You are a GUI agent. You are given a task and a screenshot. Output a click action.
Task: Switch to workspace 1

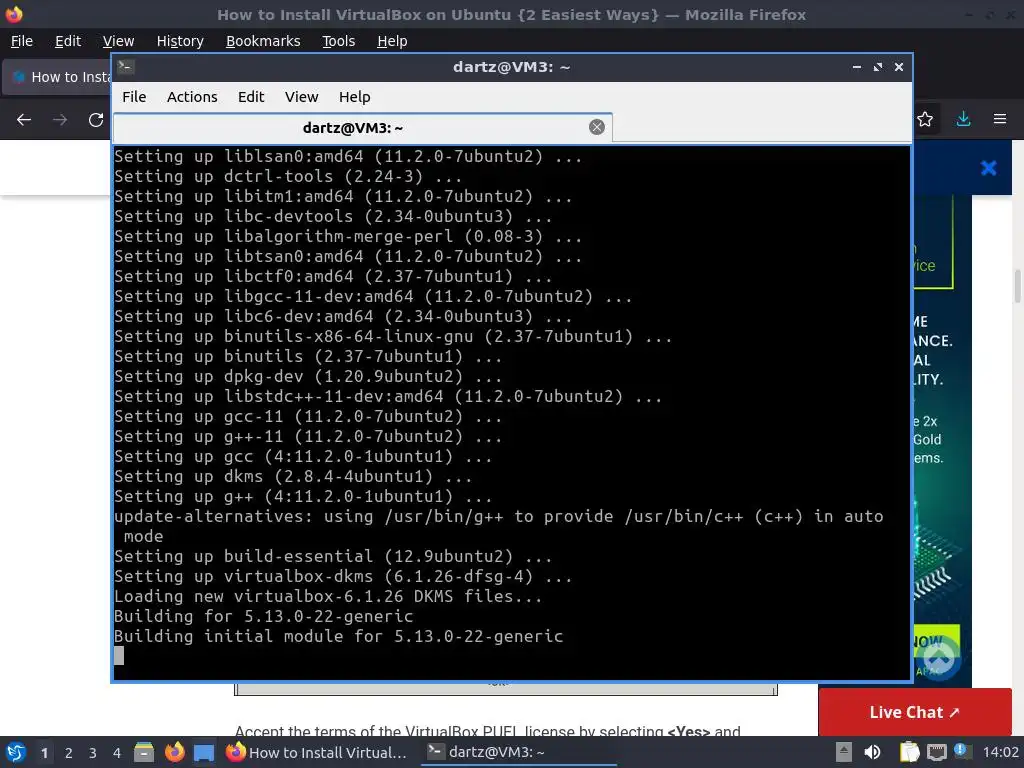(44, 753)
